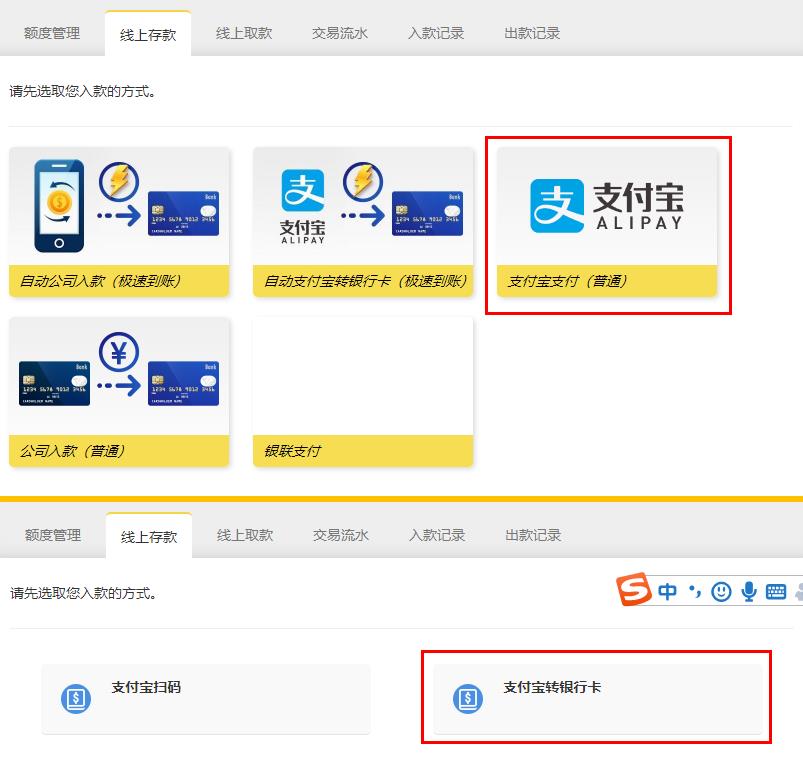Open 出款记录 tab in lower panel

533,535
